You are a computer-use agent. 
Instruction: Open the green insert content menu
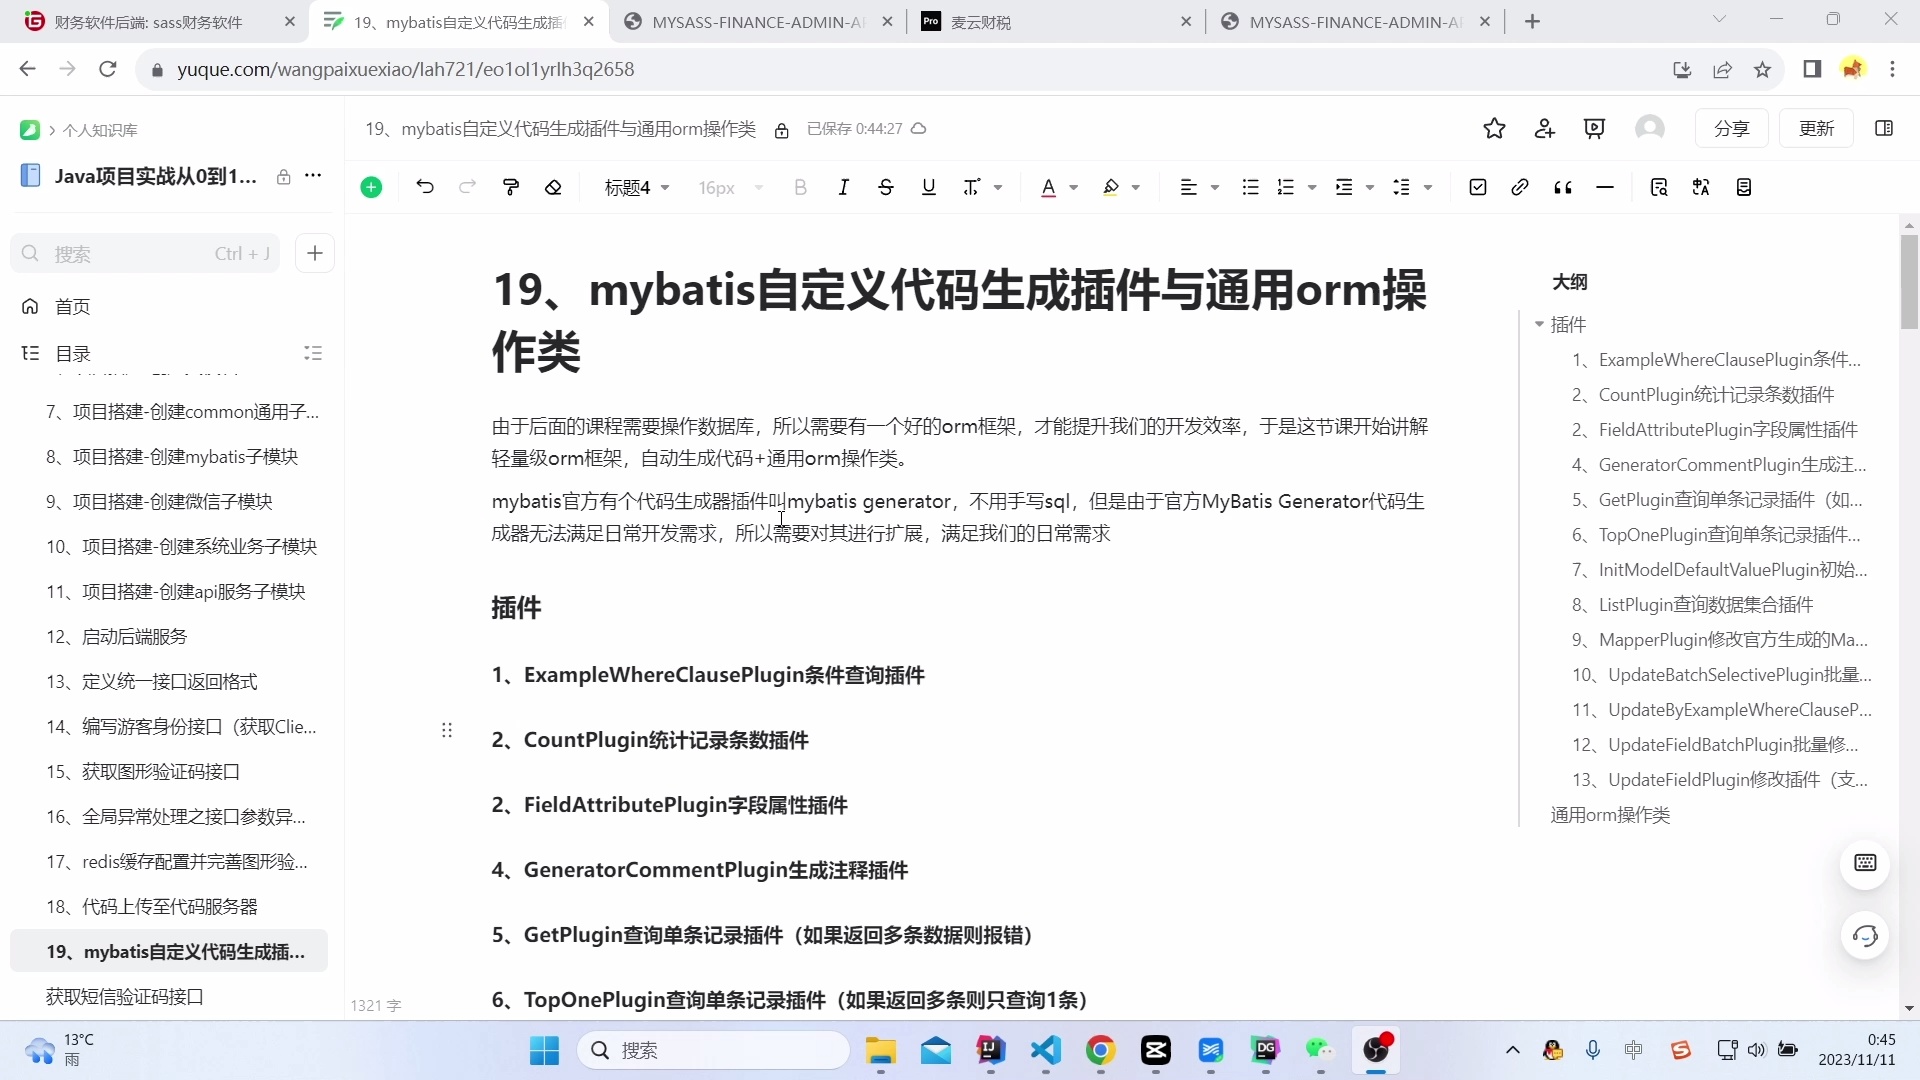tap(371, 187)
